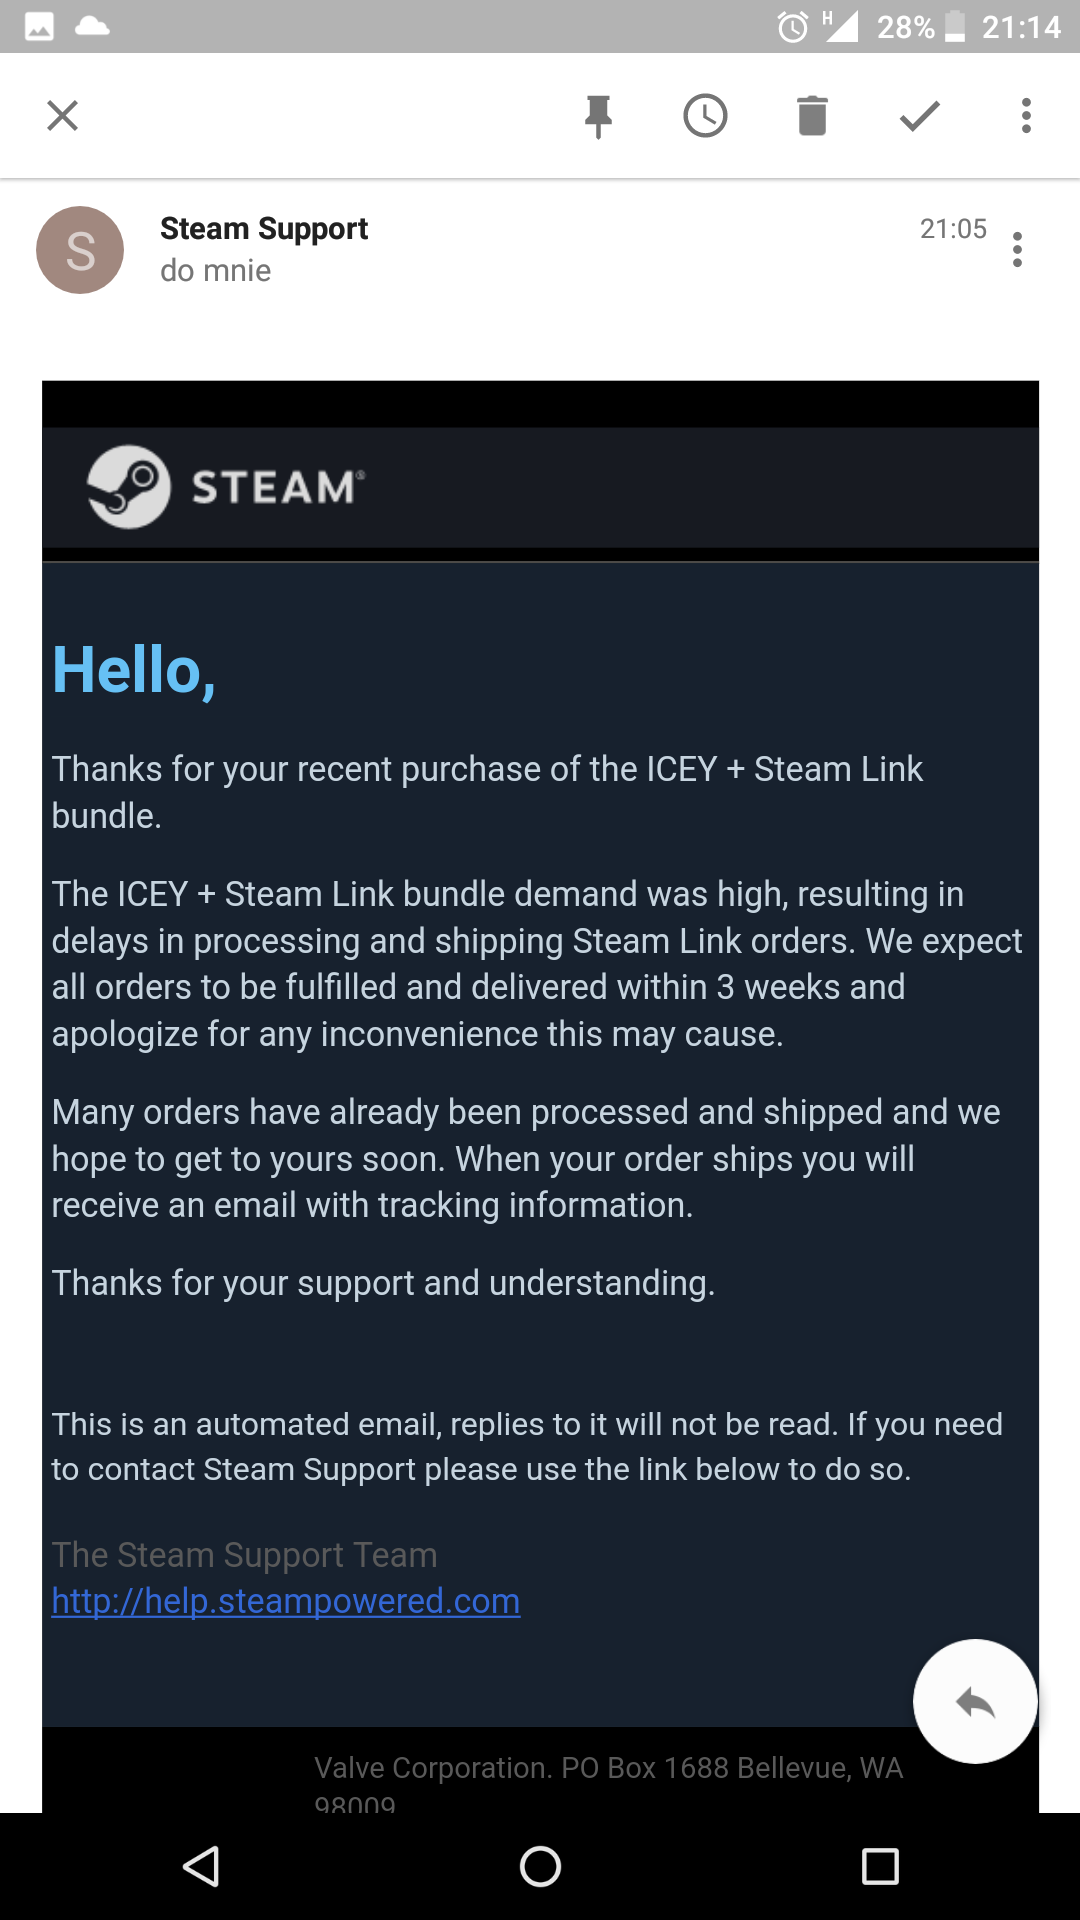Screen dimensions: 1080x1920
Task: Delete the email using trash icon
Action: click(x=812, y=116)
